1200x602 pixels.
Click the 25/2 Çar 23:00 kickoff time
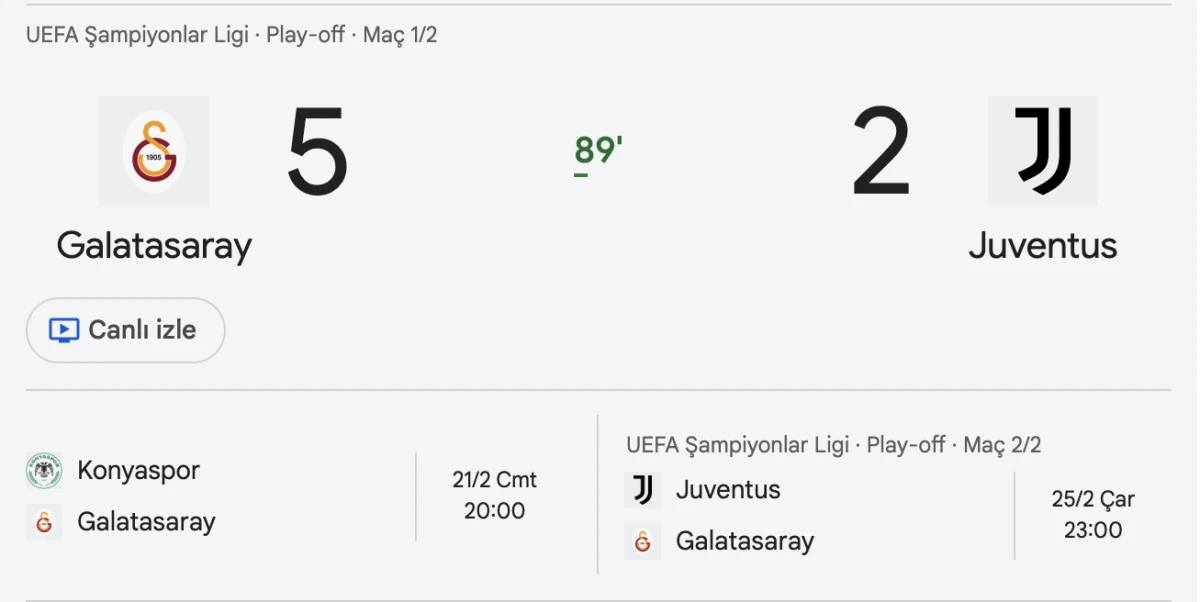point(1093,516)
